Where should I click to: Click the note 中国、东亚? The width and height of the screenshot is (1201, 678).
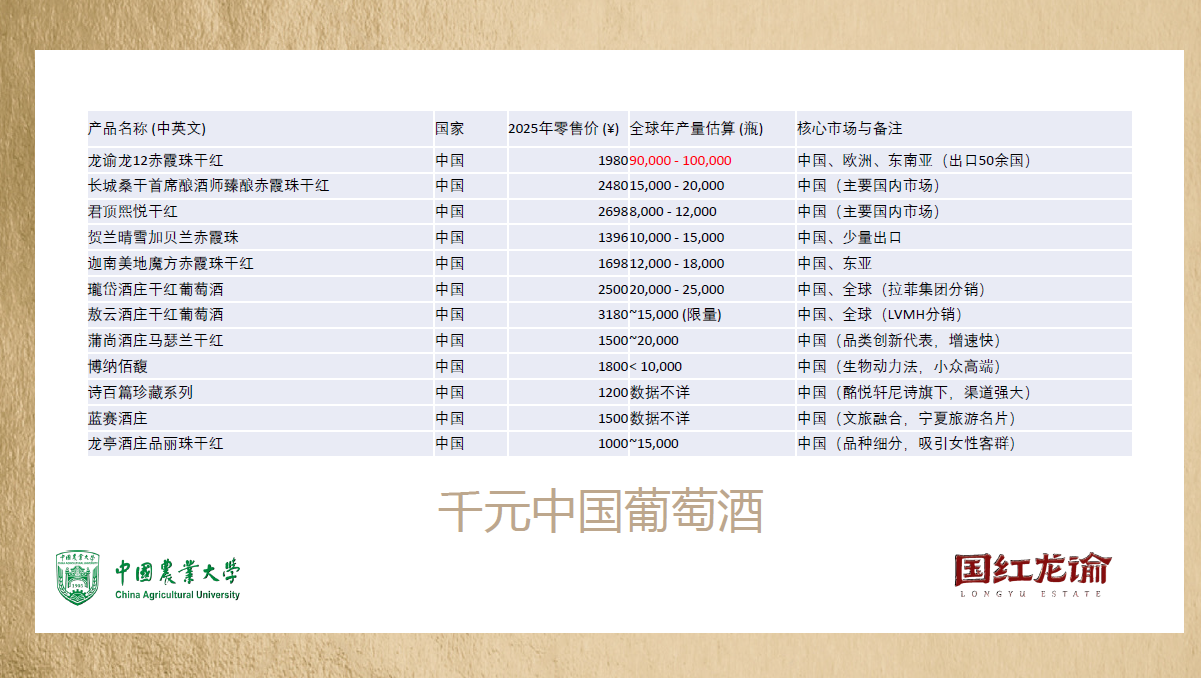click(x=834, y=264)
